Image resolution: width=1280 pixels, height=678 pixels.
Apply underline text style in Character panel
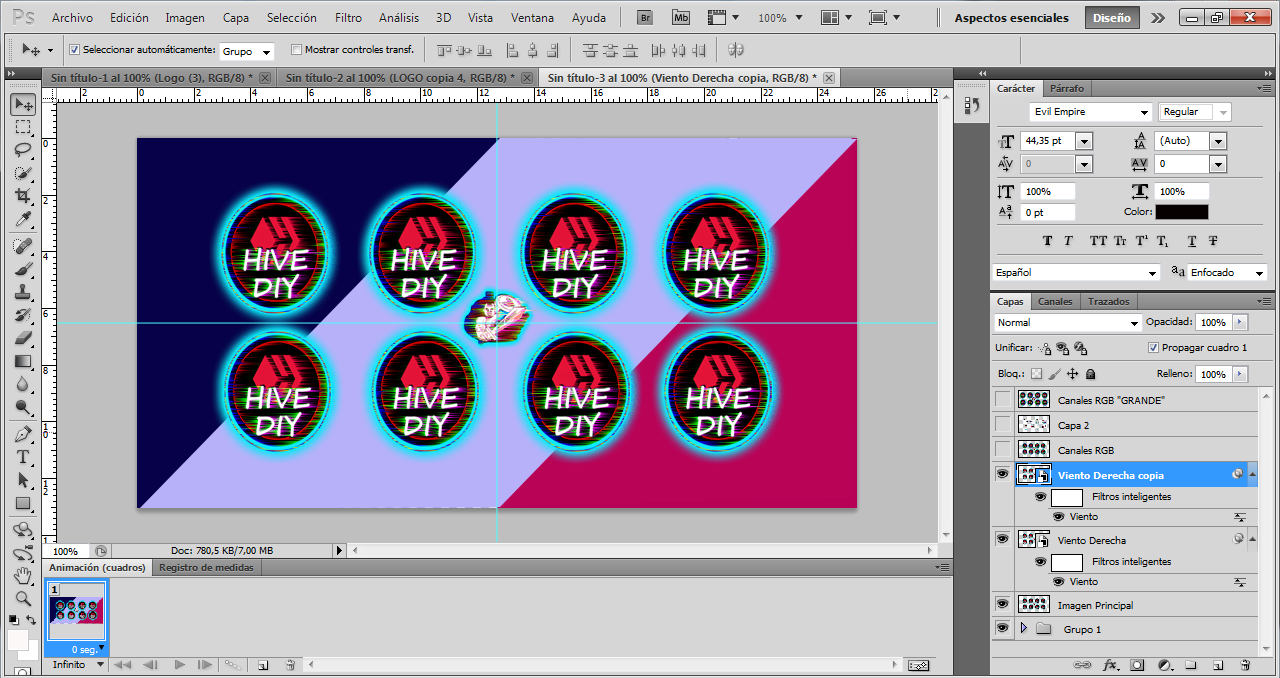click(1192, 241)
